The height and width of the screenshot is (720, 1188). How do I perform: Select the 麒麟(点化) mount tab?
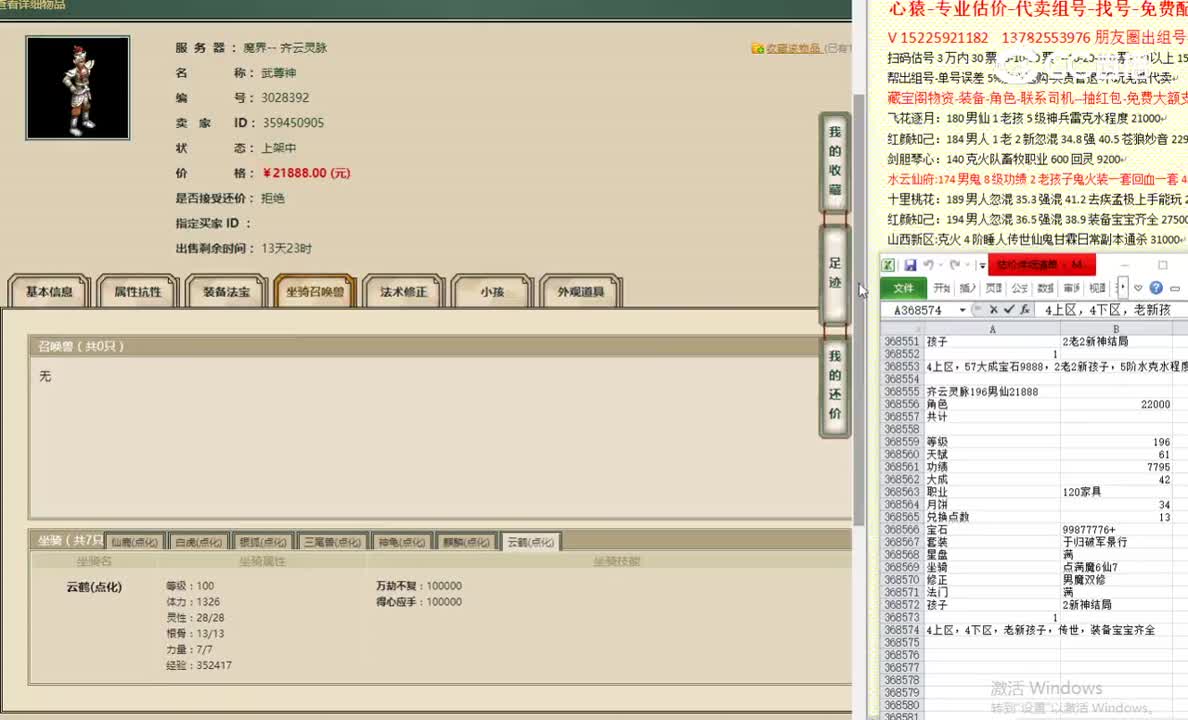click(465, 542)
